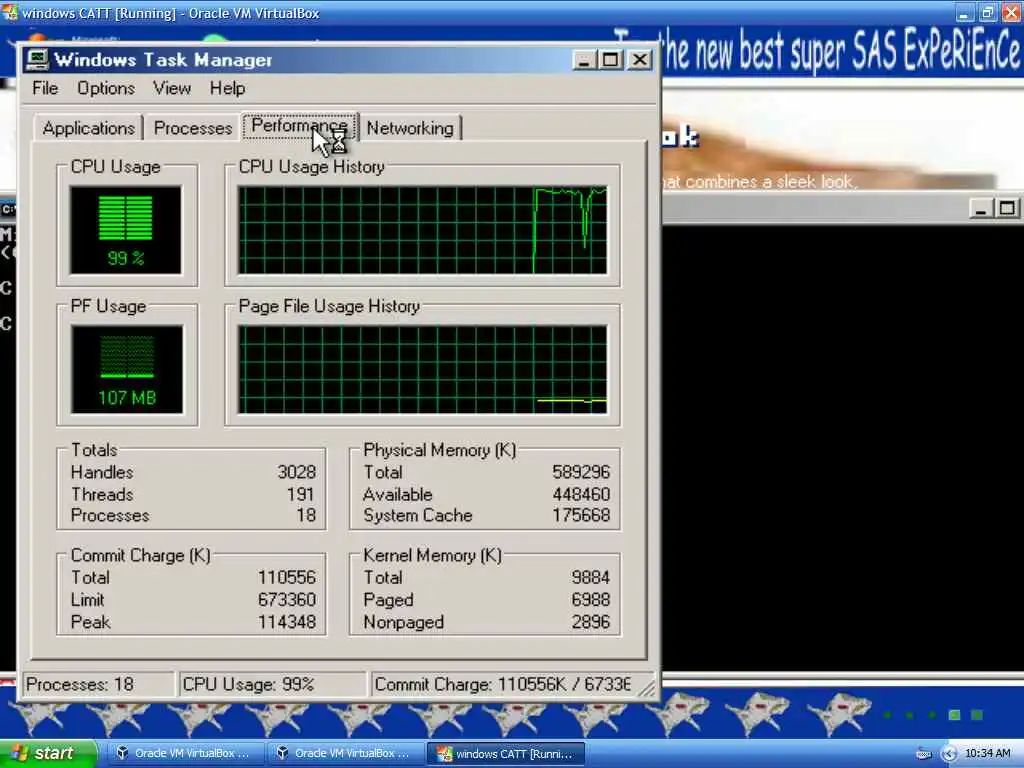The width and height of the screenshot is (1024, 768).
Task: Click Commit Charge Limit value 673360
Action: (287, 600)
